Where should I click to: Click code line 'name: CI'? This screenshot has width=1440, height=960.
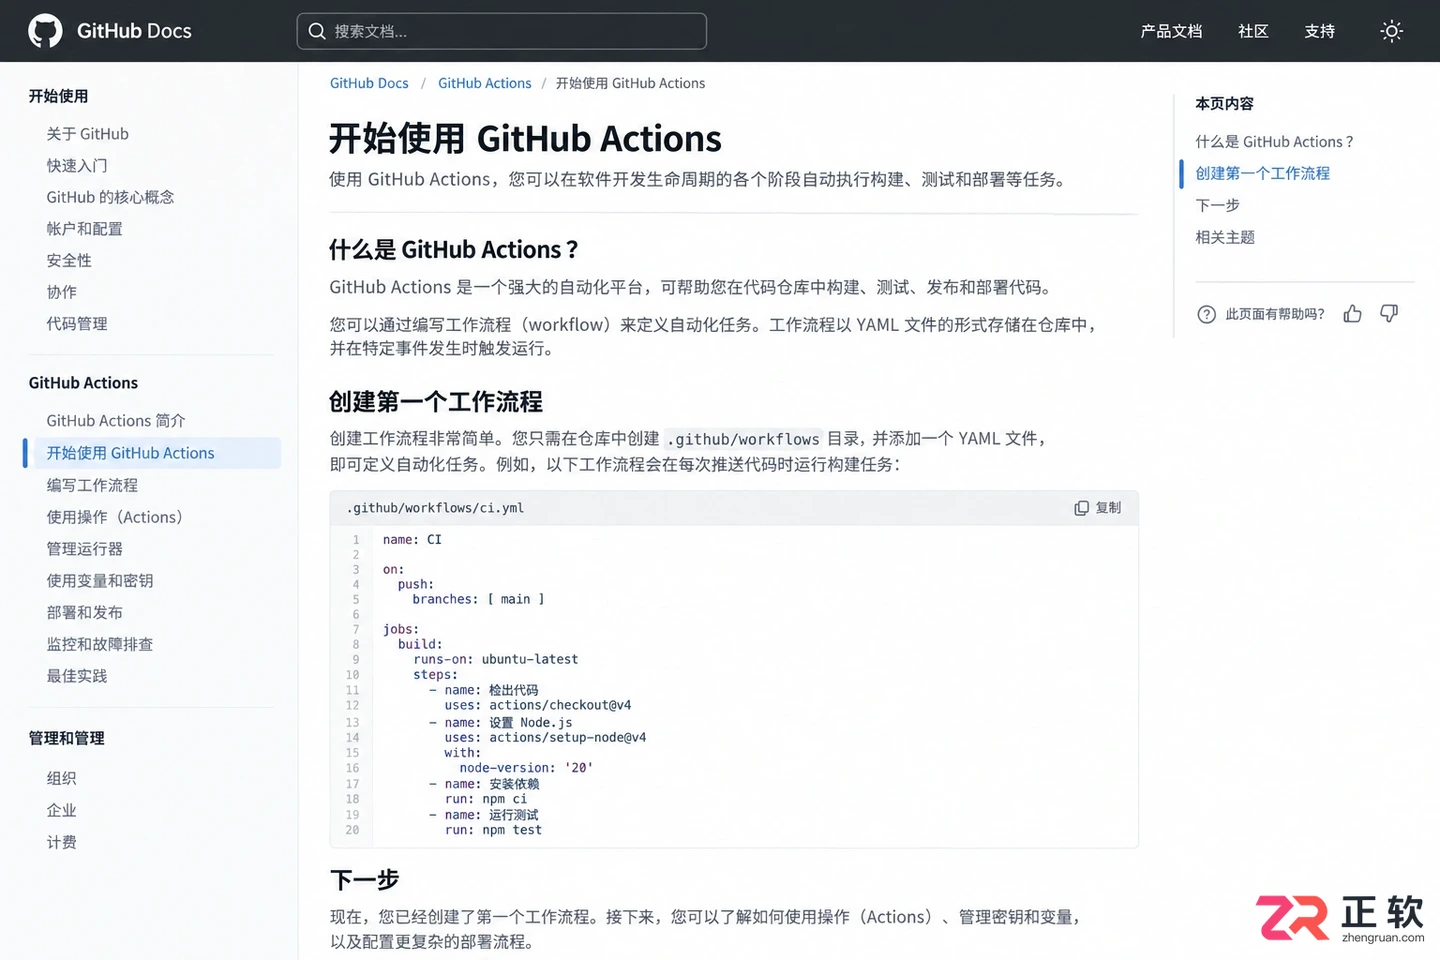point(412,540)
